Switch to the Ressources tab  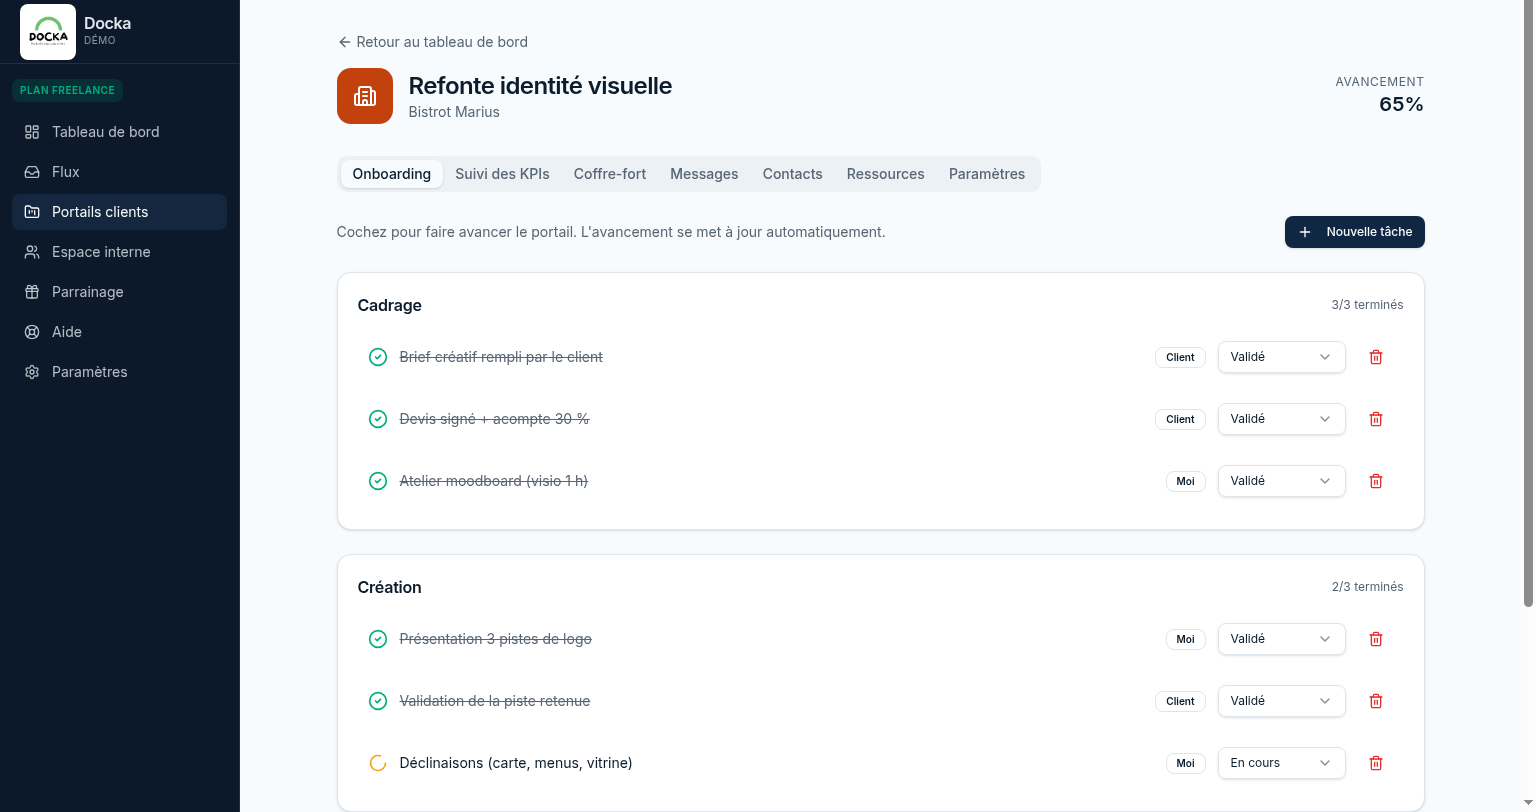tap(886, 174)
